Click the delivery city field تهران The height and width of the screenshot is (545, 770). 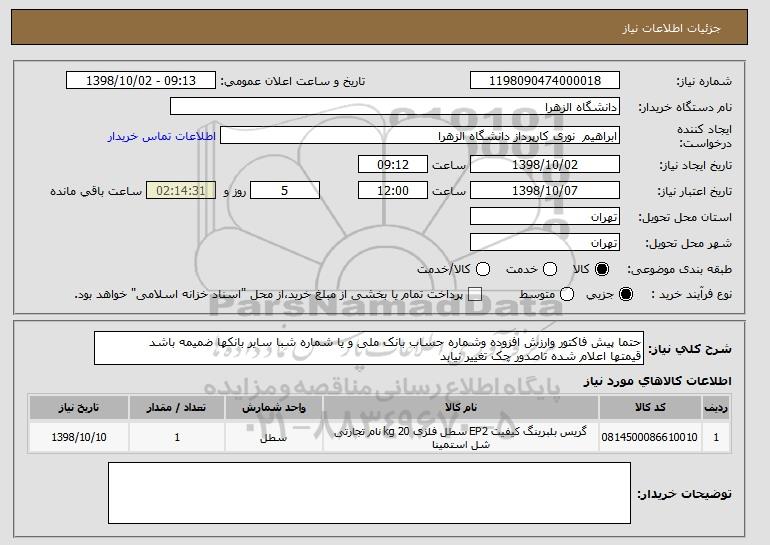tap(545, 243)
